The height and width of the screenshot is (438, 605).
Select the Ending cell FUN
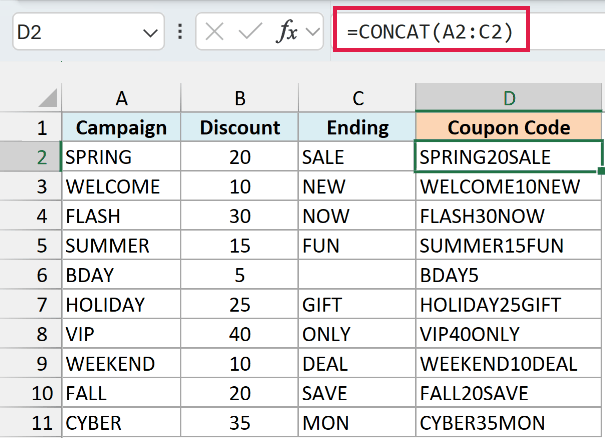click(x=357, y=245)
